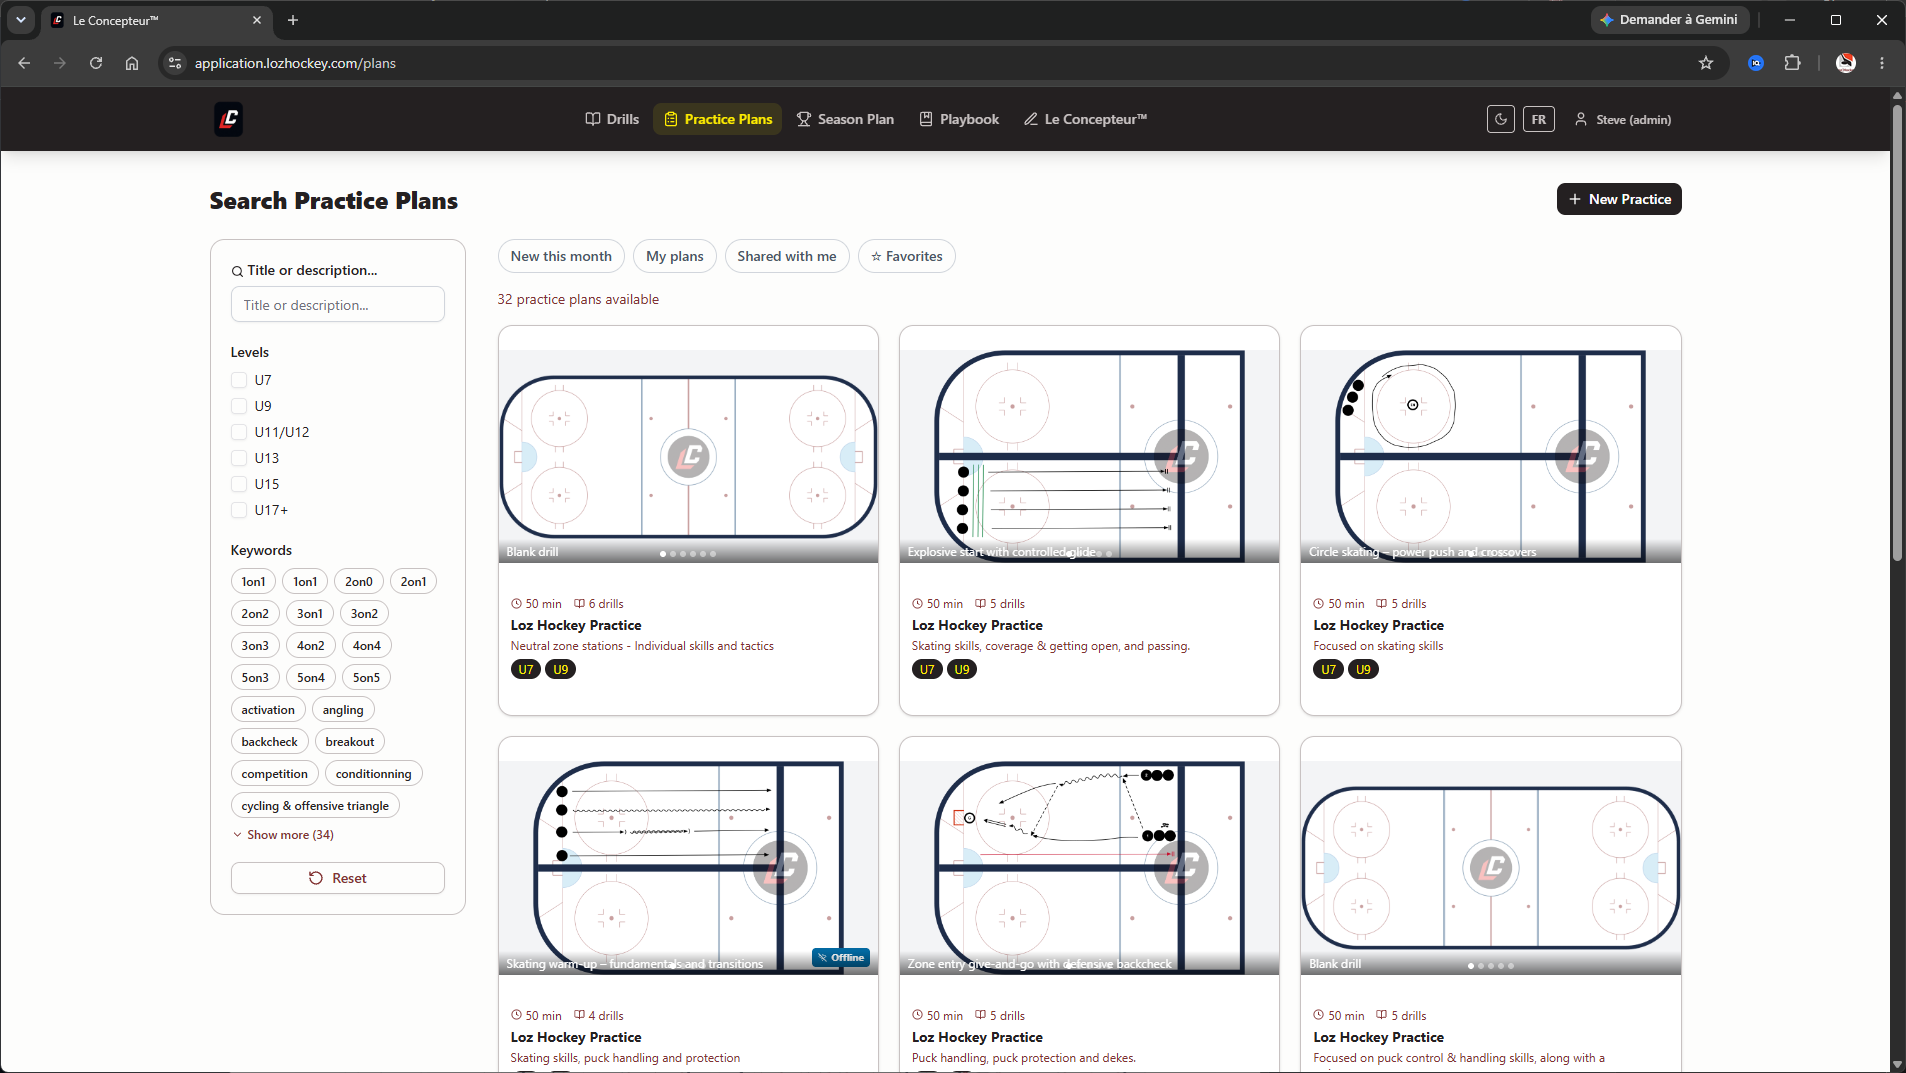The height and width of the screenshot is (1073, 1906).
Task: Filter by New this month
Action: 561,257
